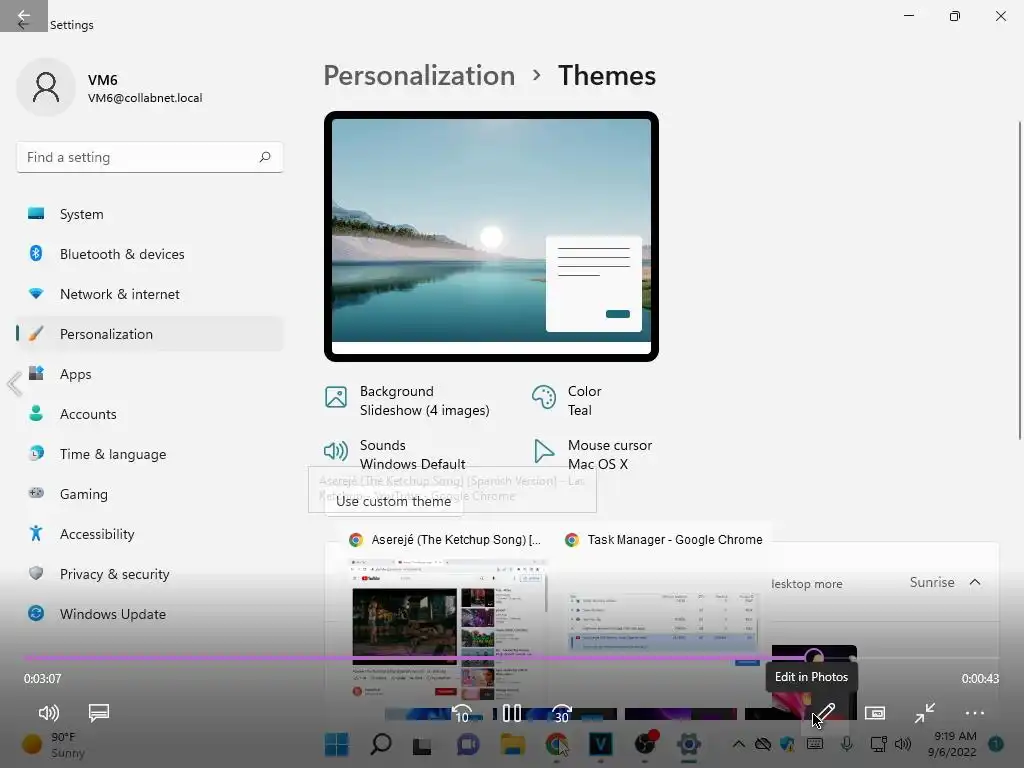Open Task View on the taskbar
The image size is (1024, 768).
pyautogui.click(x=422, y=745)
